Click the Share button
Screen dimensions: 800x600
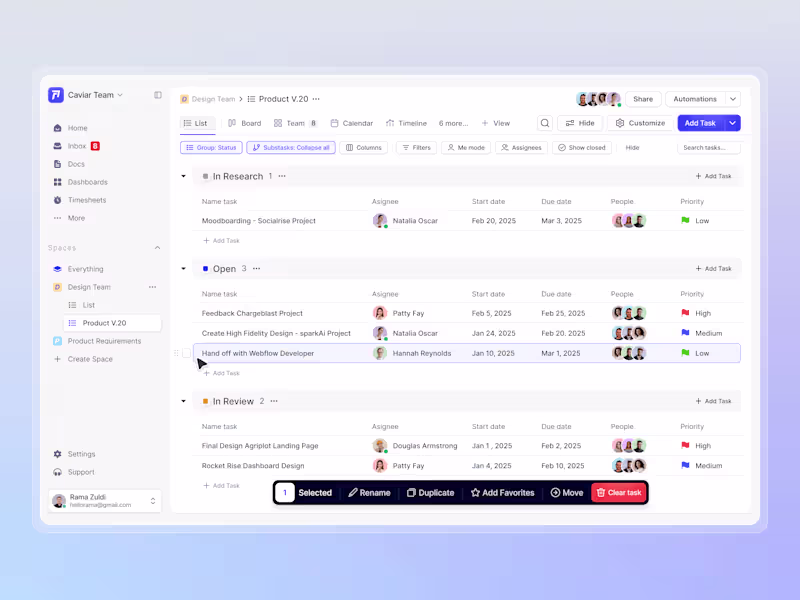pyautogui.click(x=643, y=99)
